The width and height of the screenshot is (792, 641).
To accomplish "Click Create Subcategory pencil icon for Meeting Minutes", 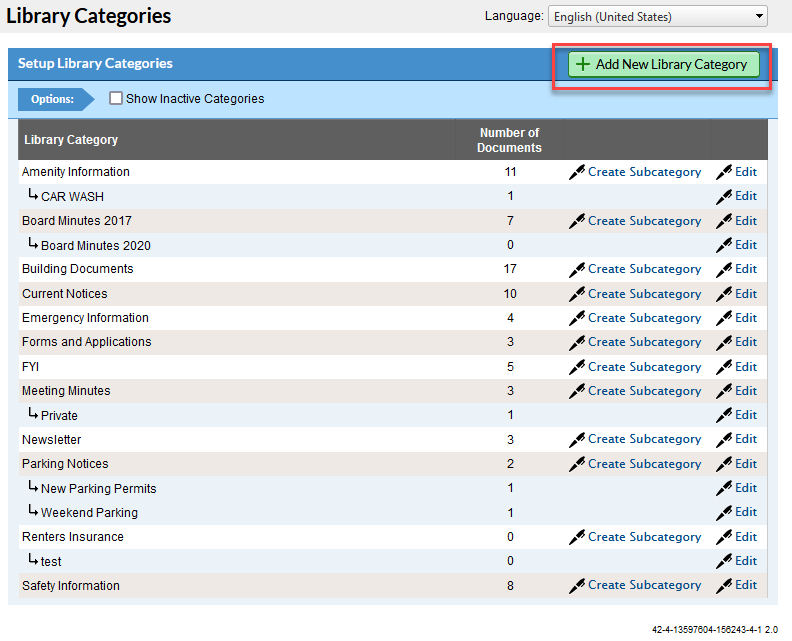I will point(577,391).
